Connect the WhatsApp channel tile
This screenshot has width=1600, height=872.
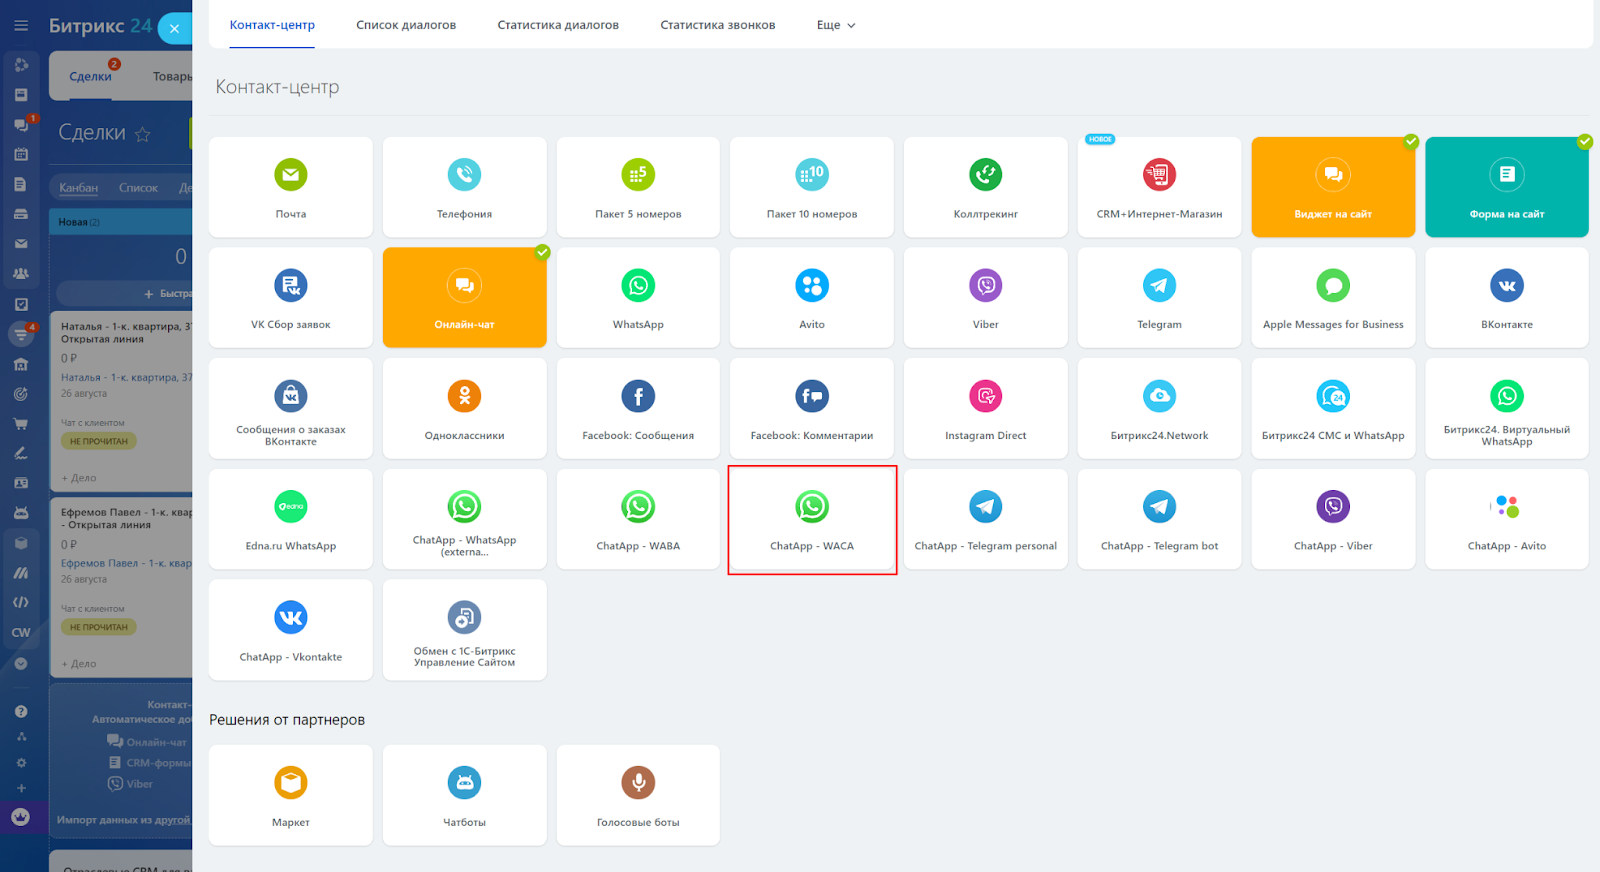point(638,298)
